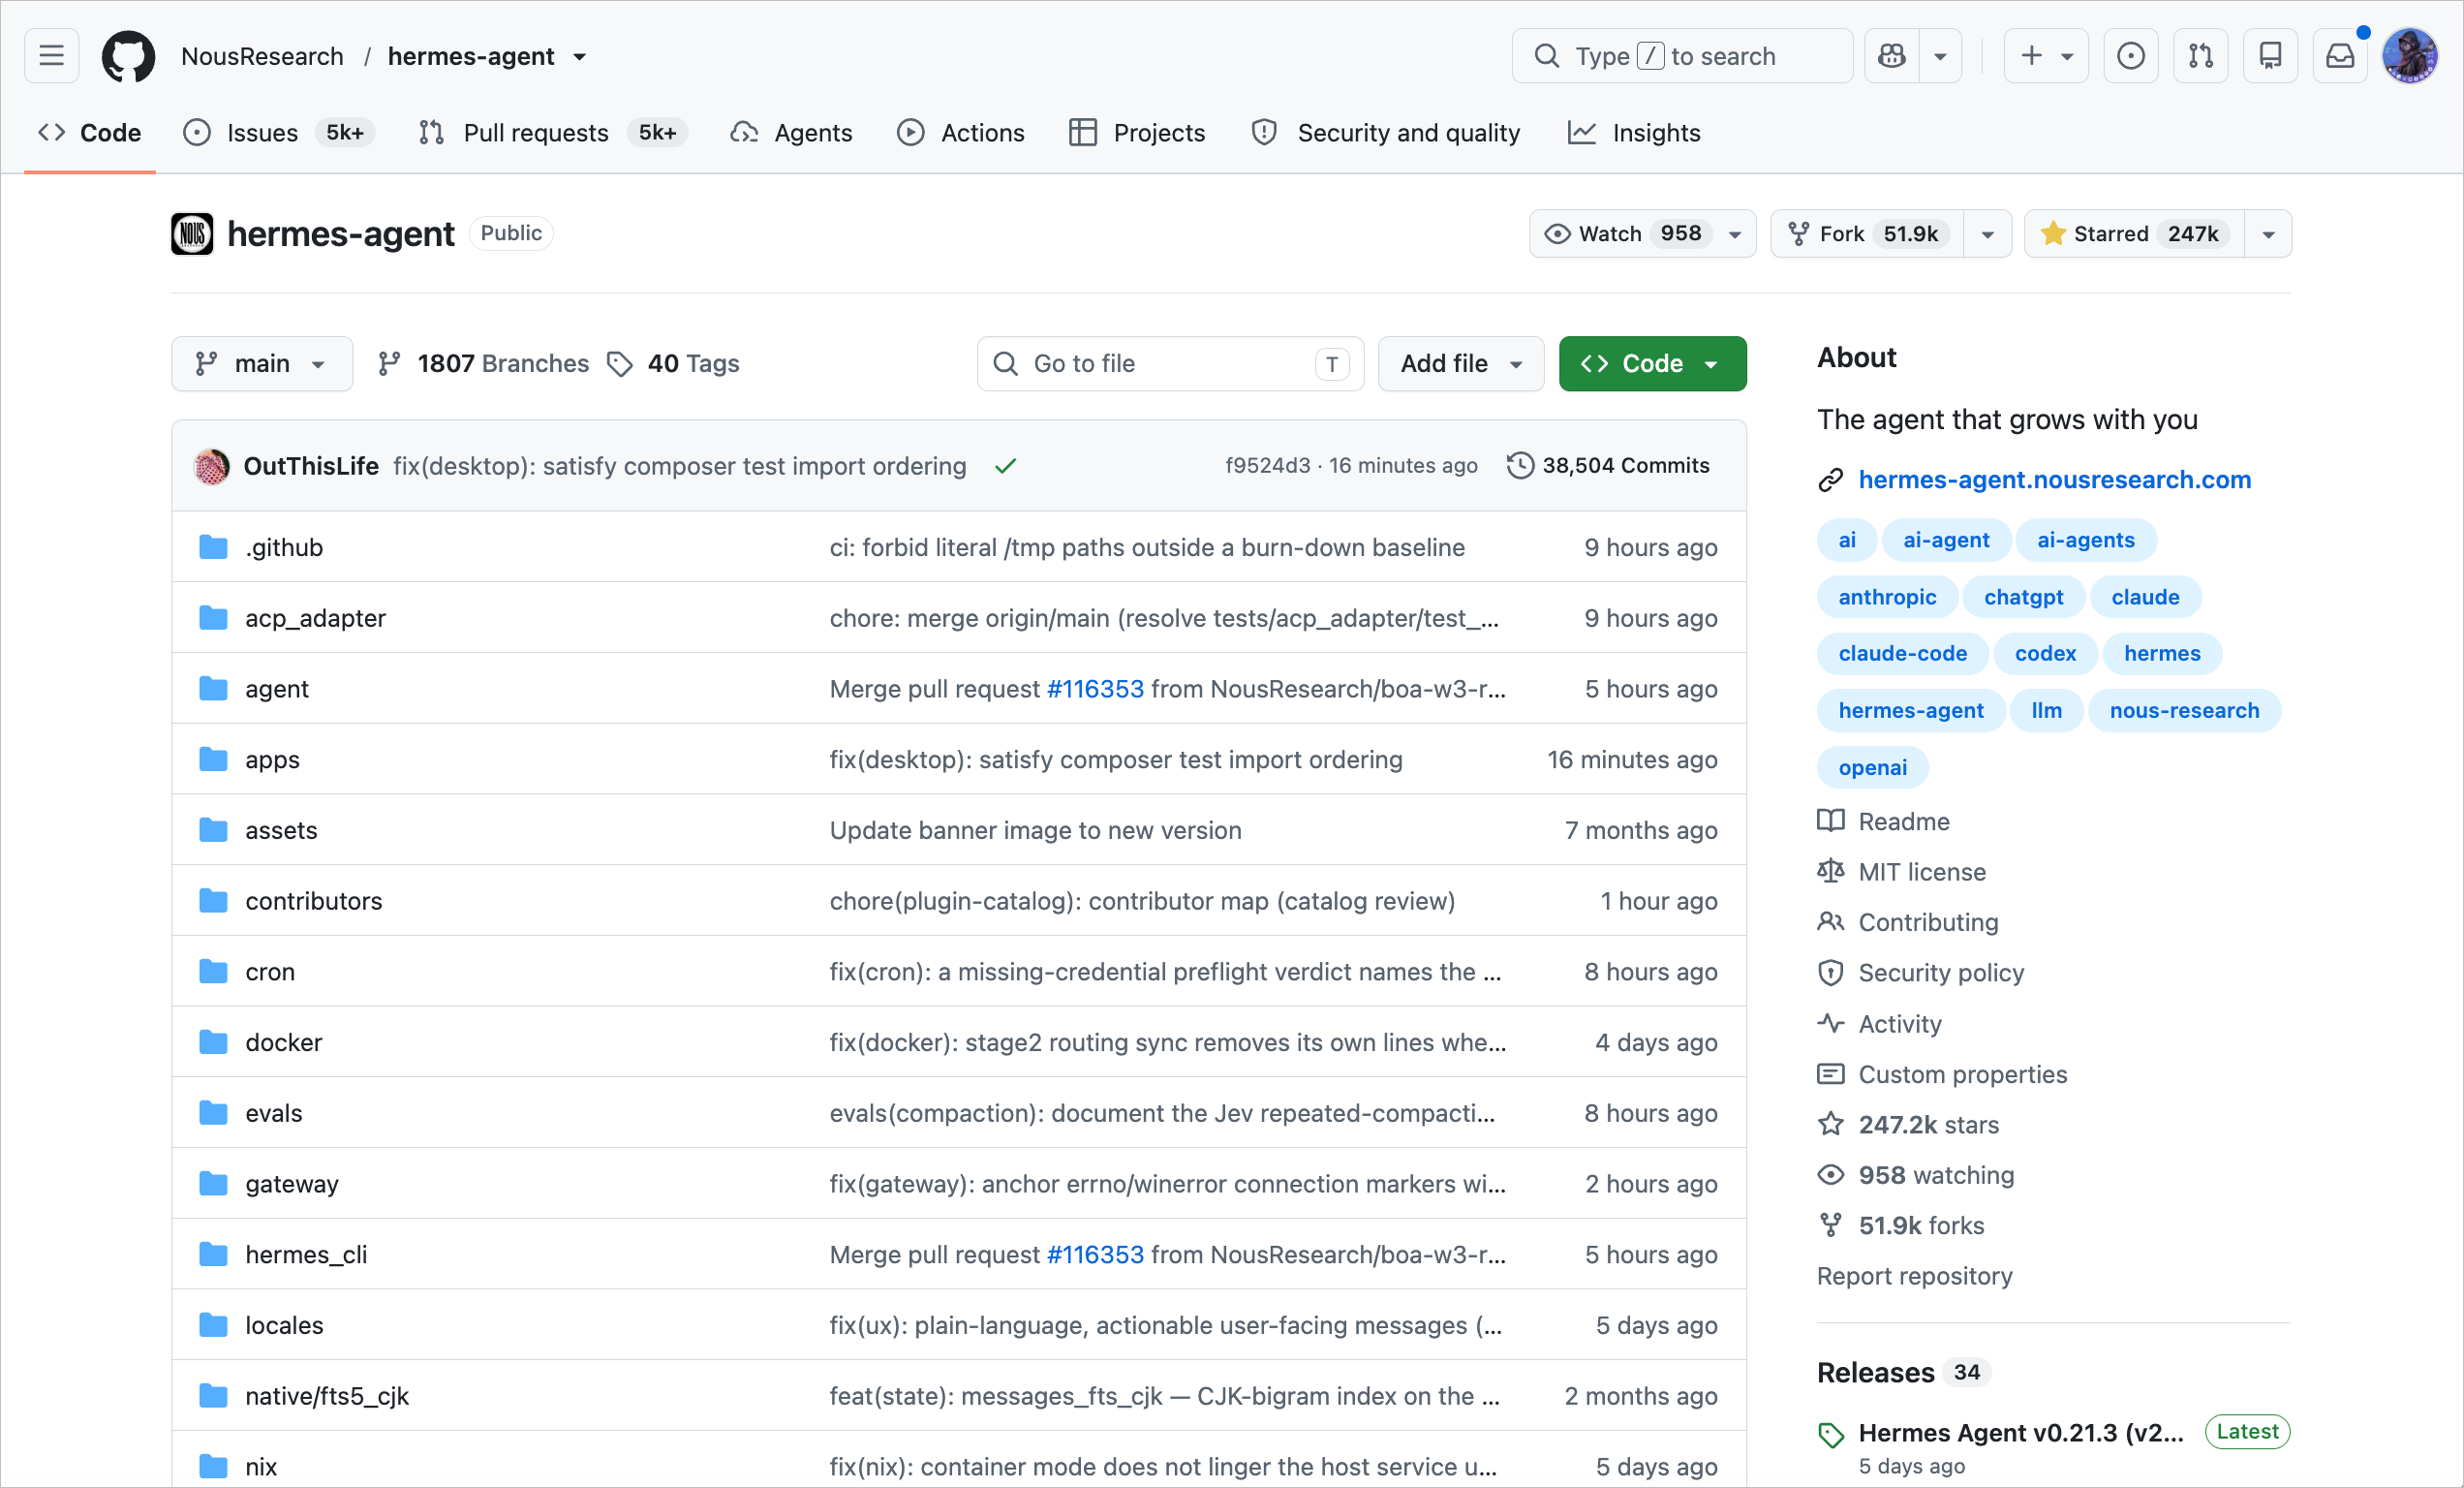
Task: View 1807 Branches
Action: click(x=484, y=364)
